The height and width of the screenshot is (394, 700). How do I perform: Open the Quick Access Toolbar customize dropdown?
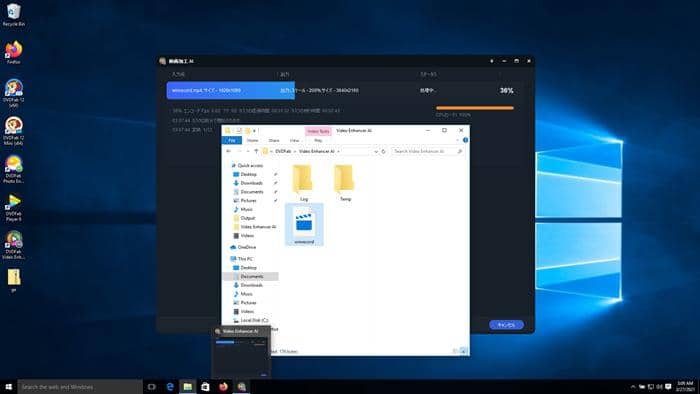tap(254, 131)
